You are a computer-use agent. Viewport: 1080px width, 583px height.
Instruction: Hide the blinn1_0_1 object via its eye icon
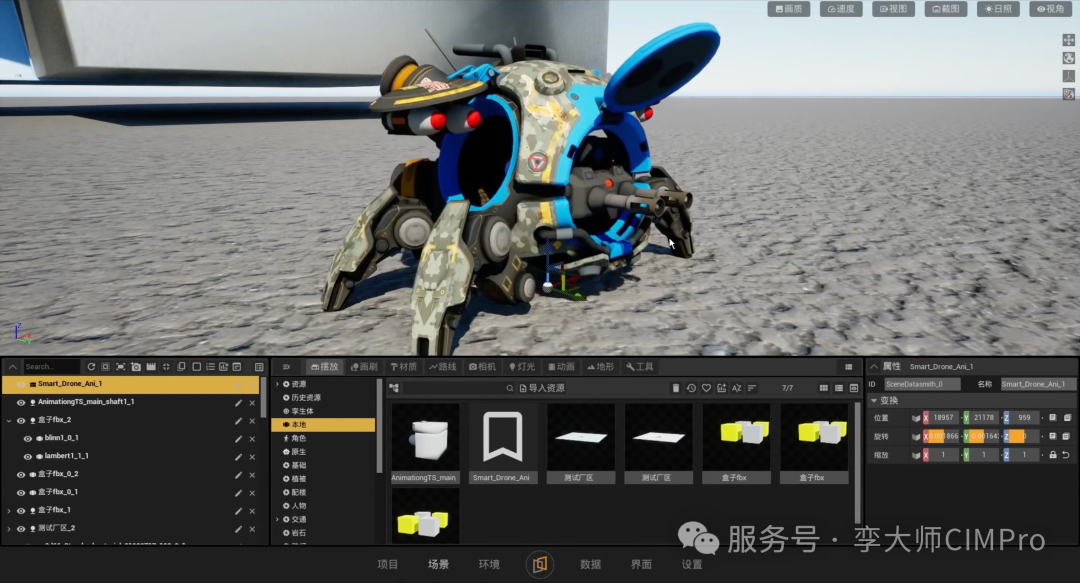coord(28,438)
